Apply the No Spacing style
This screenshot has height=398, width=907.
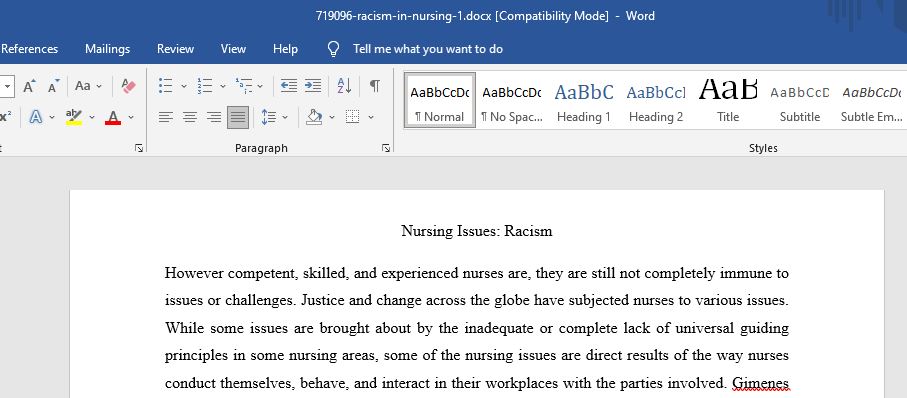512,100
